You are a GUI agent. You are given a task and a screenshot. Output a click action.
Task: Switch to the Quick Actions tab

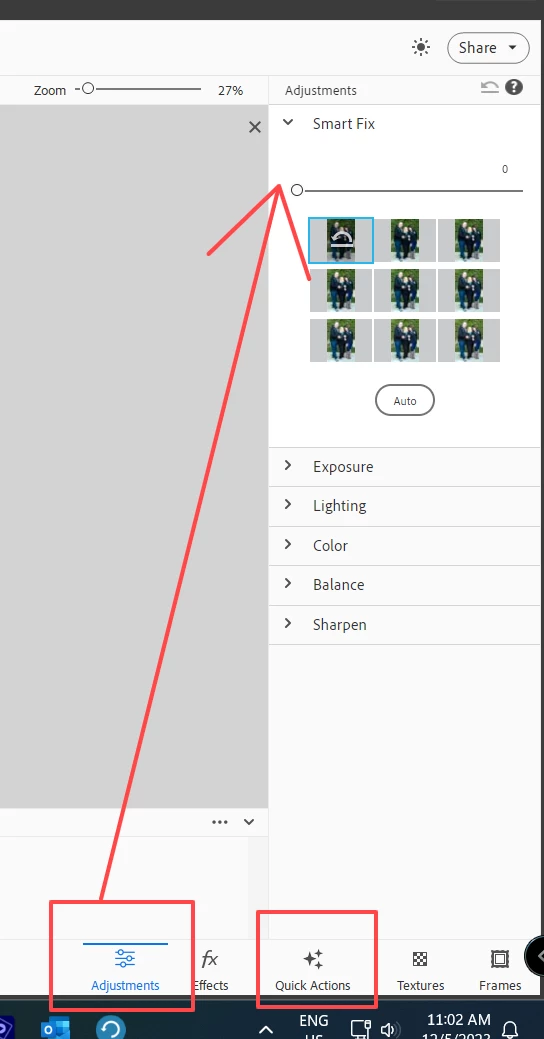click(x=313, y=969)
